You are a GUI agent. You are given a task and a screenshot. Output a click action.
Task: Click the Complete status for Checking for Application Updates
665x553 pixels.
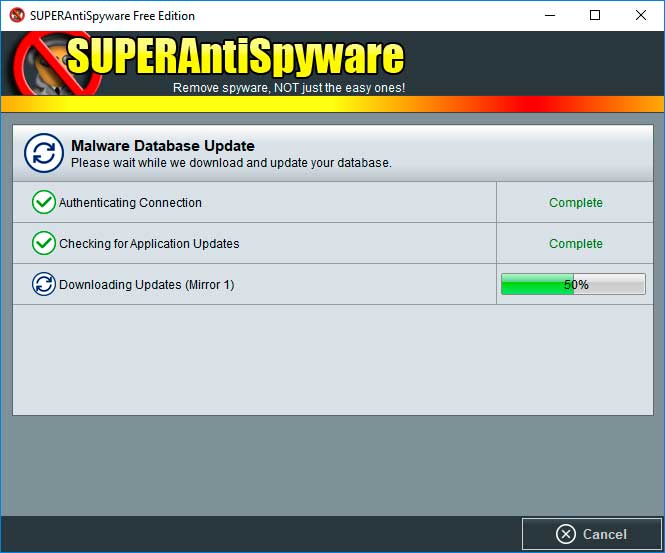[576, 244]
